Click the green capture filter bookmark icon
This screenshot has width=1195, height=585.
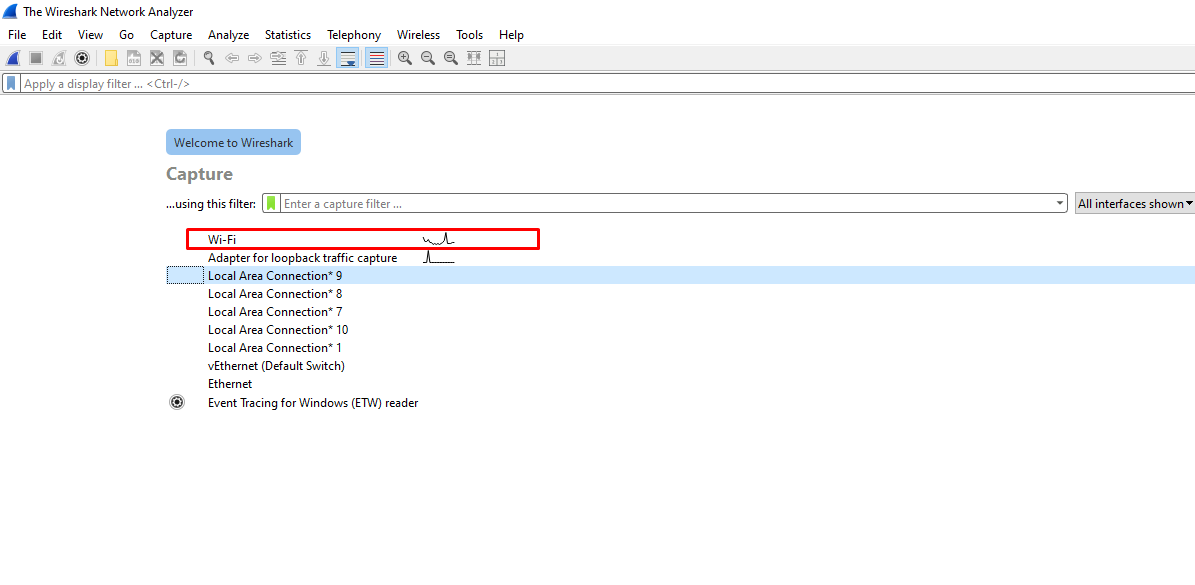click(271, 203)
